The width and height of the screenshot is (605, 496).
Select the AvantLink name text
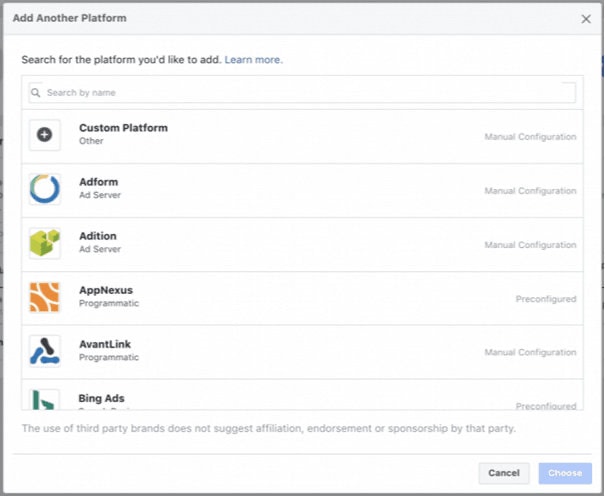pos(105,344)
